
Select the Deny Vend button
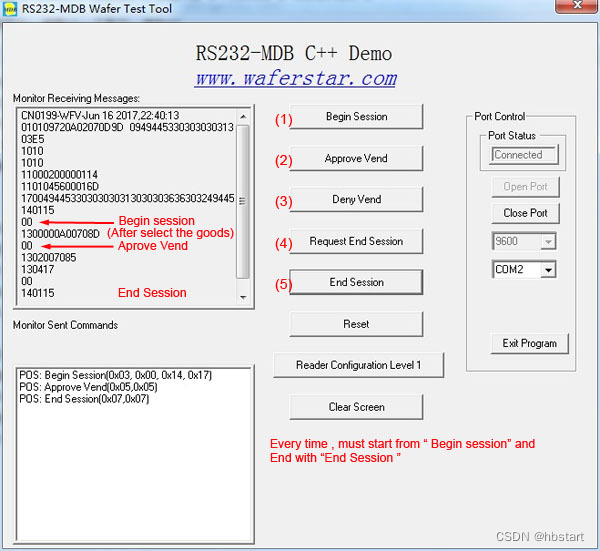(356, 199)
